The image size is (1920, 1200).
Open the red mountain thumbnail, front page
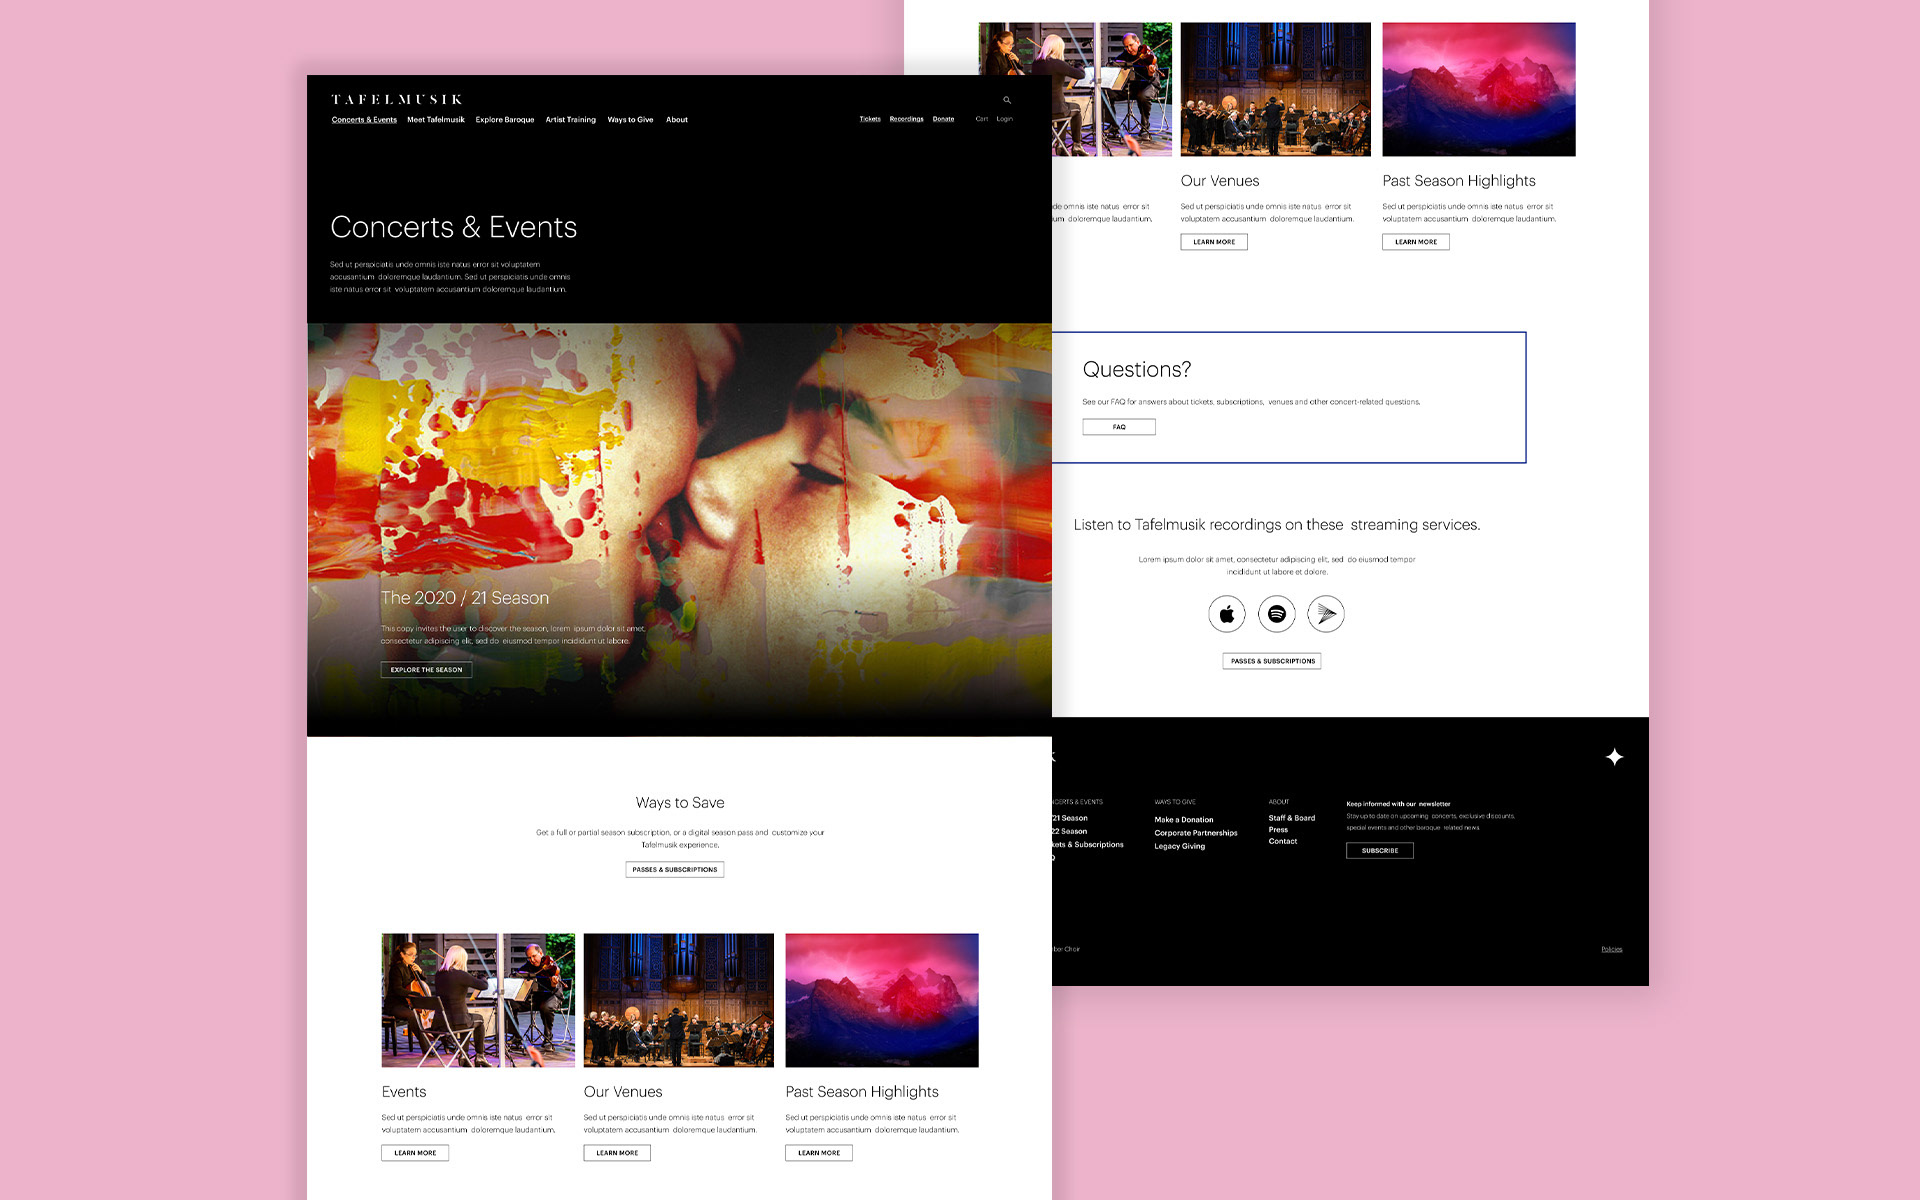[882, 1000]
